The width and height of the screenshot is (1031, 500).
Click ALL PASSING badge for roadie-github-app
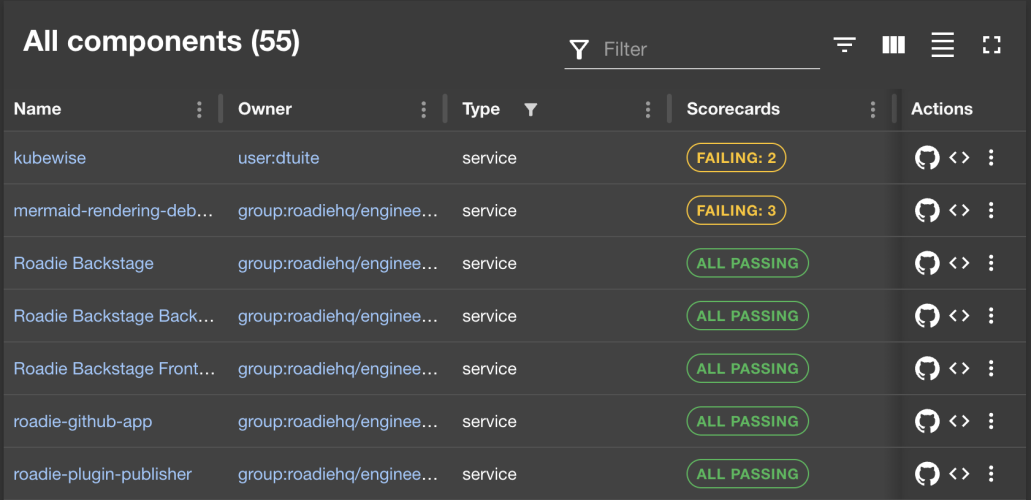(748, 421)
